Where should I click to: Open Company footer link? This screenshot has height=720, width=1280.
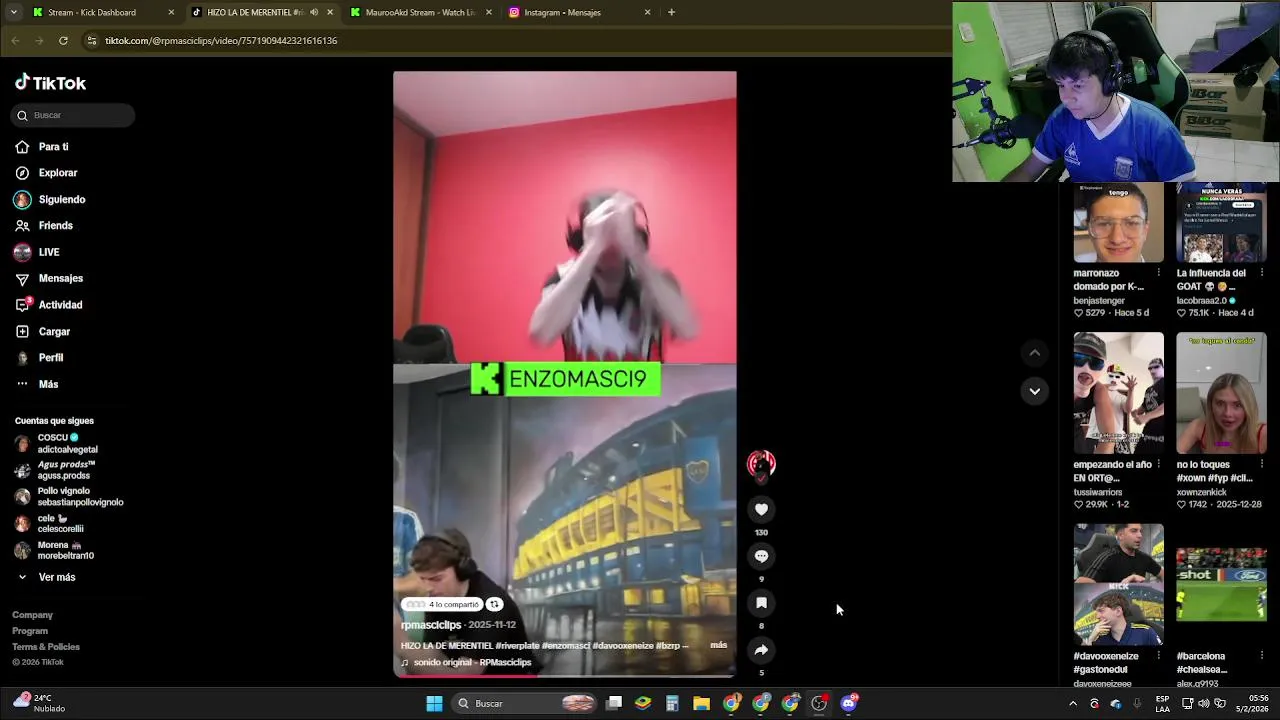point(32,615)
